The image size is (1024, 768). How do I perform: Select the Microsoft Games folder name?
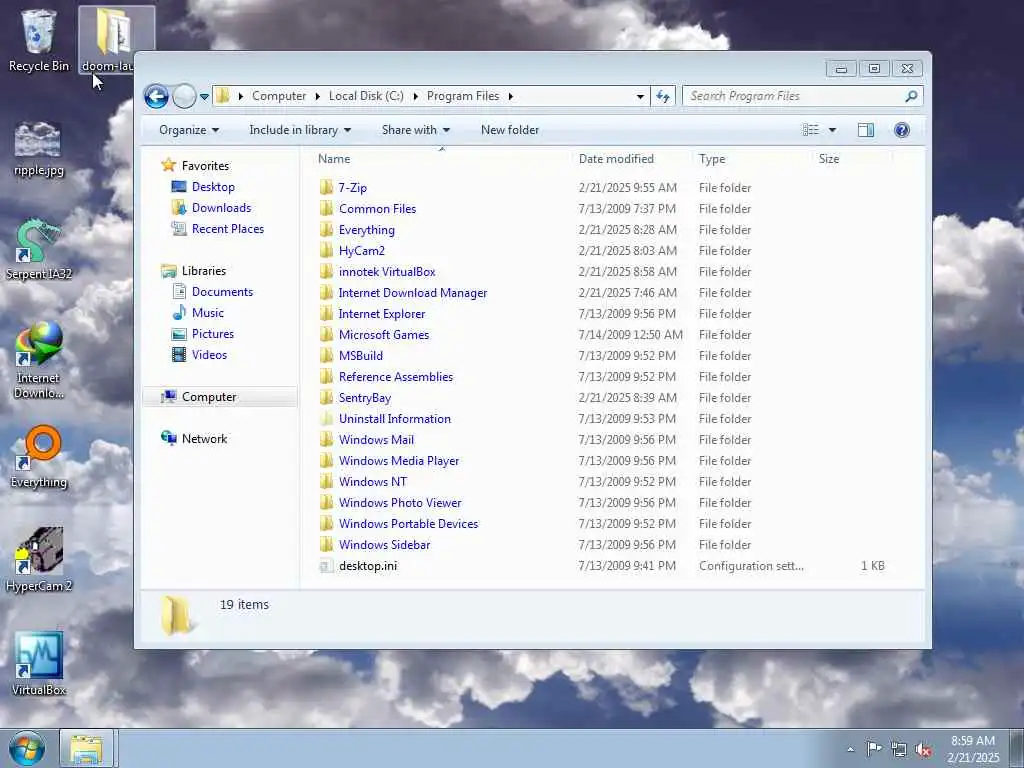point(384,335)
